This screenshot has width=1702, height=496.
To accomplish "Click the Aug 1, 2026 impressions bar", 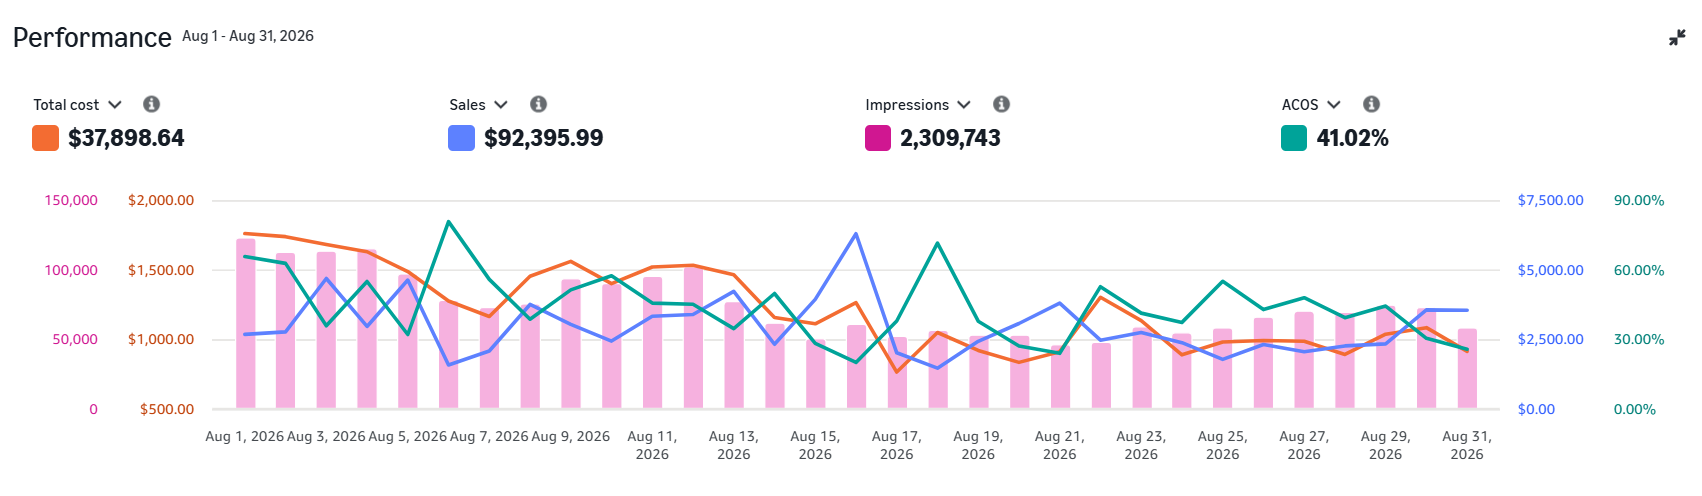I will 245,323.
